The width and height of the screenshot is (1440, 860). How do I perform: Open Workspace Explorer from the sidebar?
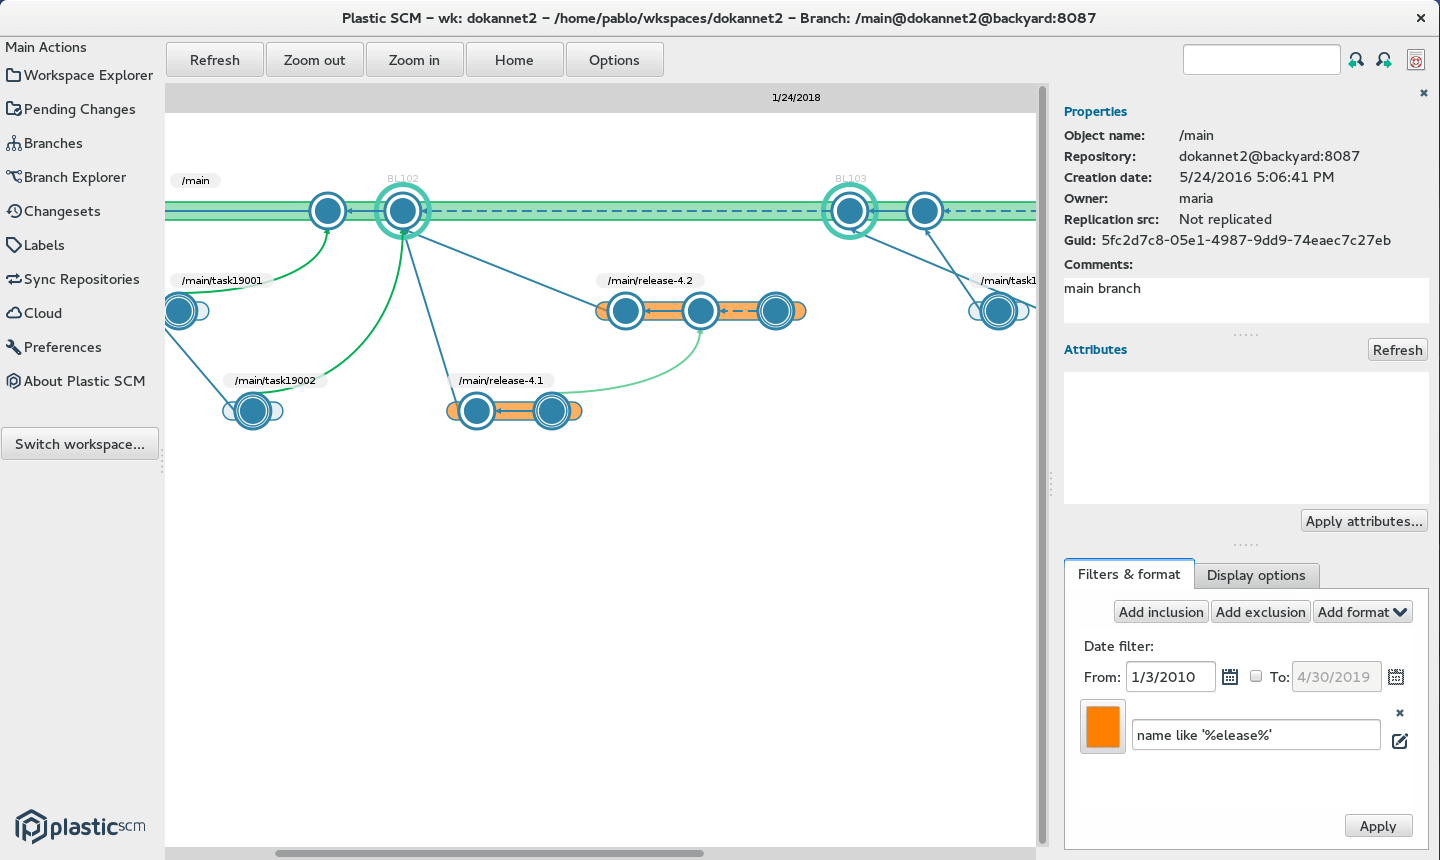point(80,75)
